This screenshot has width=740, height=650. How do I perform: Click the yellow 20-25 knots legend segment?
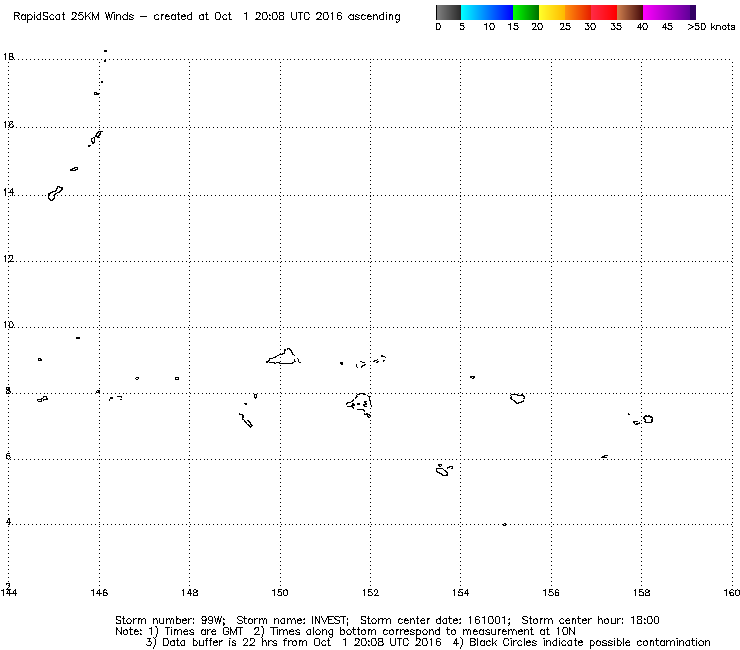click(x=552, y=12)
